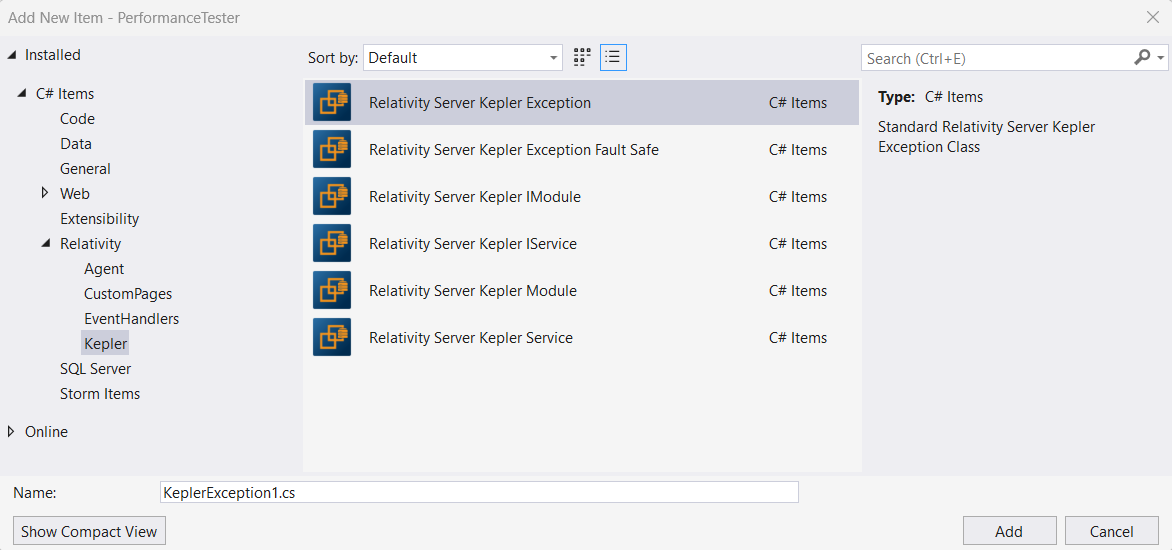Select Relativity Server Kepler Module row

coord(582,291)
